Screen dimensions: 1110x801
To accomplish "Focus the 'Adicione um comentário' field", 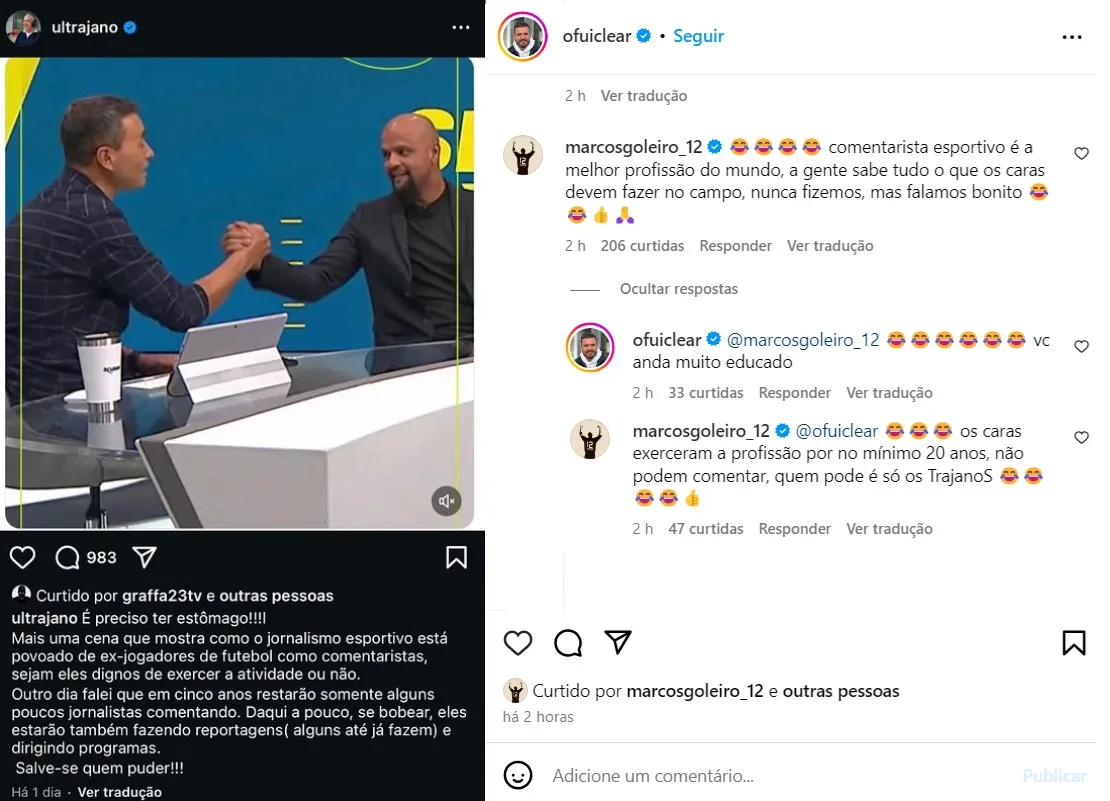I will pos(779,776).
